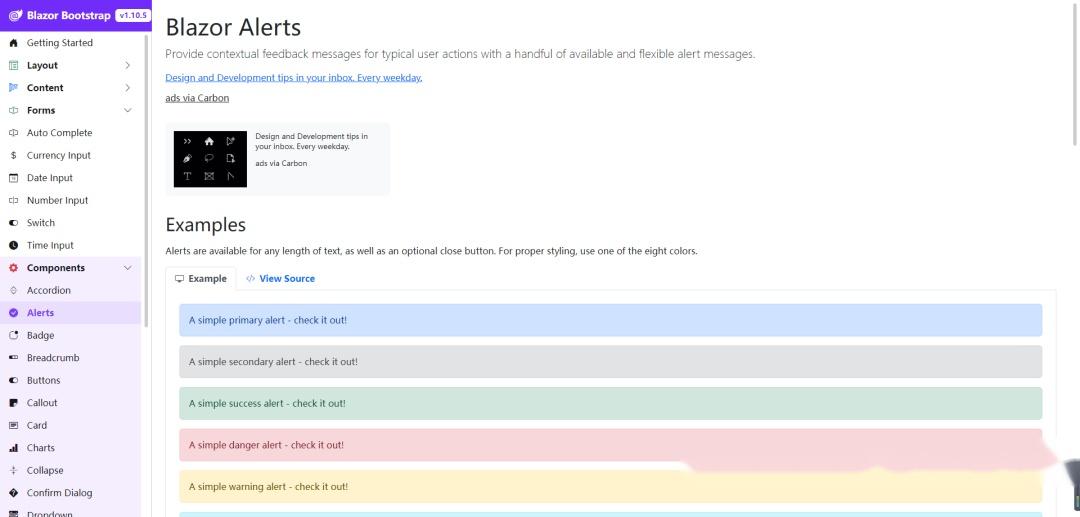The height and width of the screenshot is (517, 1080).
Task: Click the Getting Started home icon
Action: [x=14, y=43]
